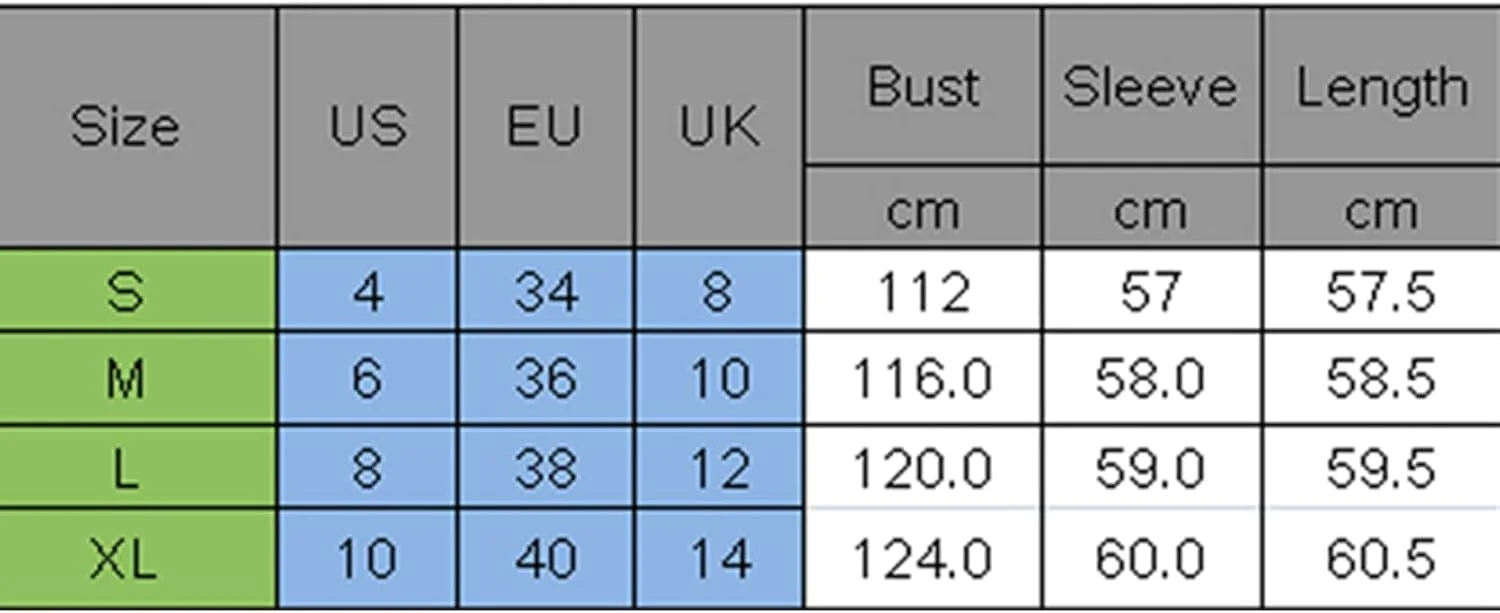This screenshot has width=1500, height=613.
Task: Select the green L size cell
Action: pyautogui.click(x=125, y=468)
